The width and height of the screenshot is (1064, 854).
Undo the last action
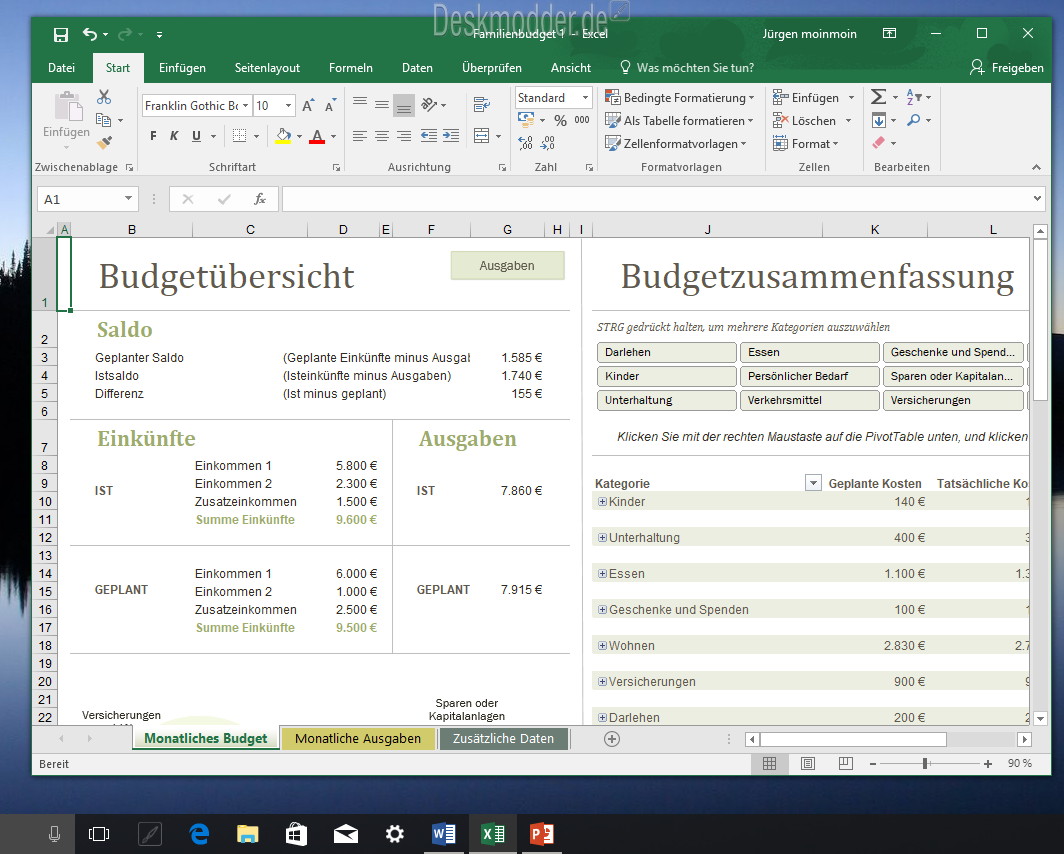pos(90,34)
